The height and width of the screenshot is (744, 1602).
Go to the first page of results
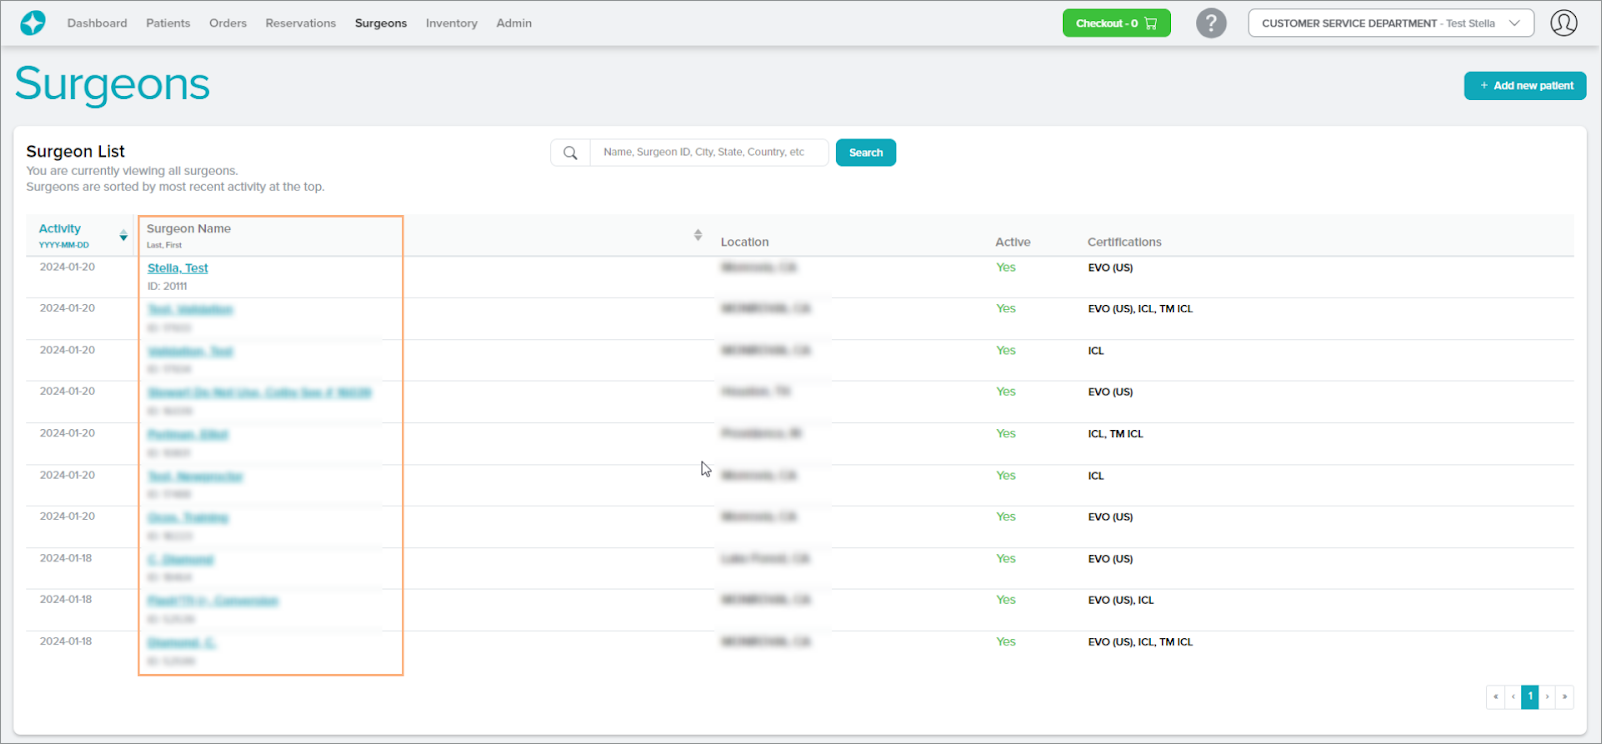(1495, 697)
